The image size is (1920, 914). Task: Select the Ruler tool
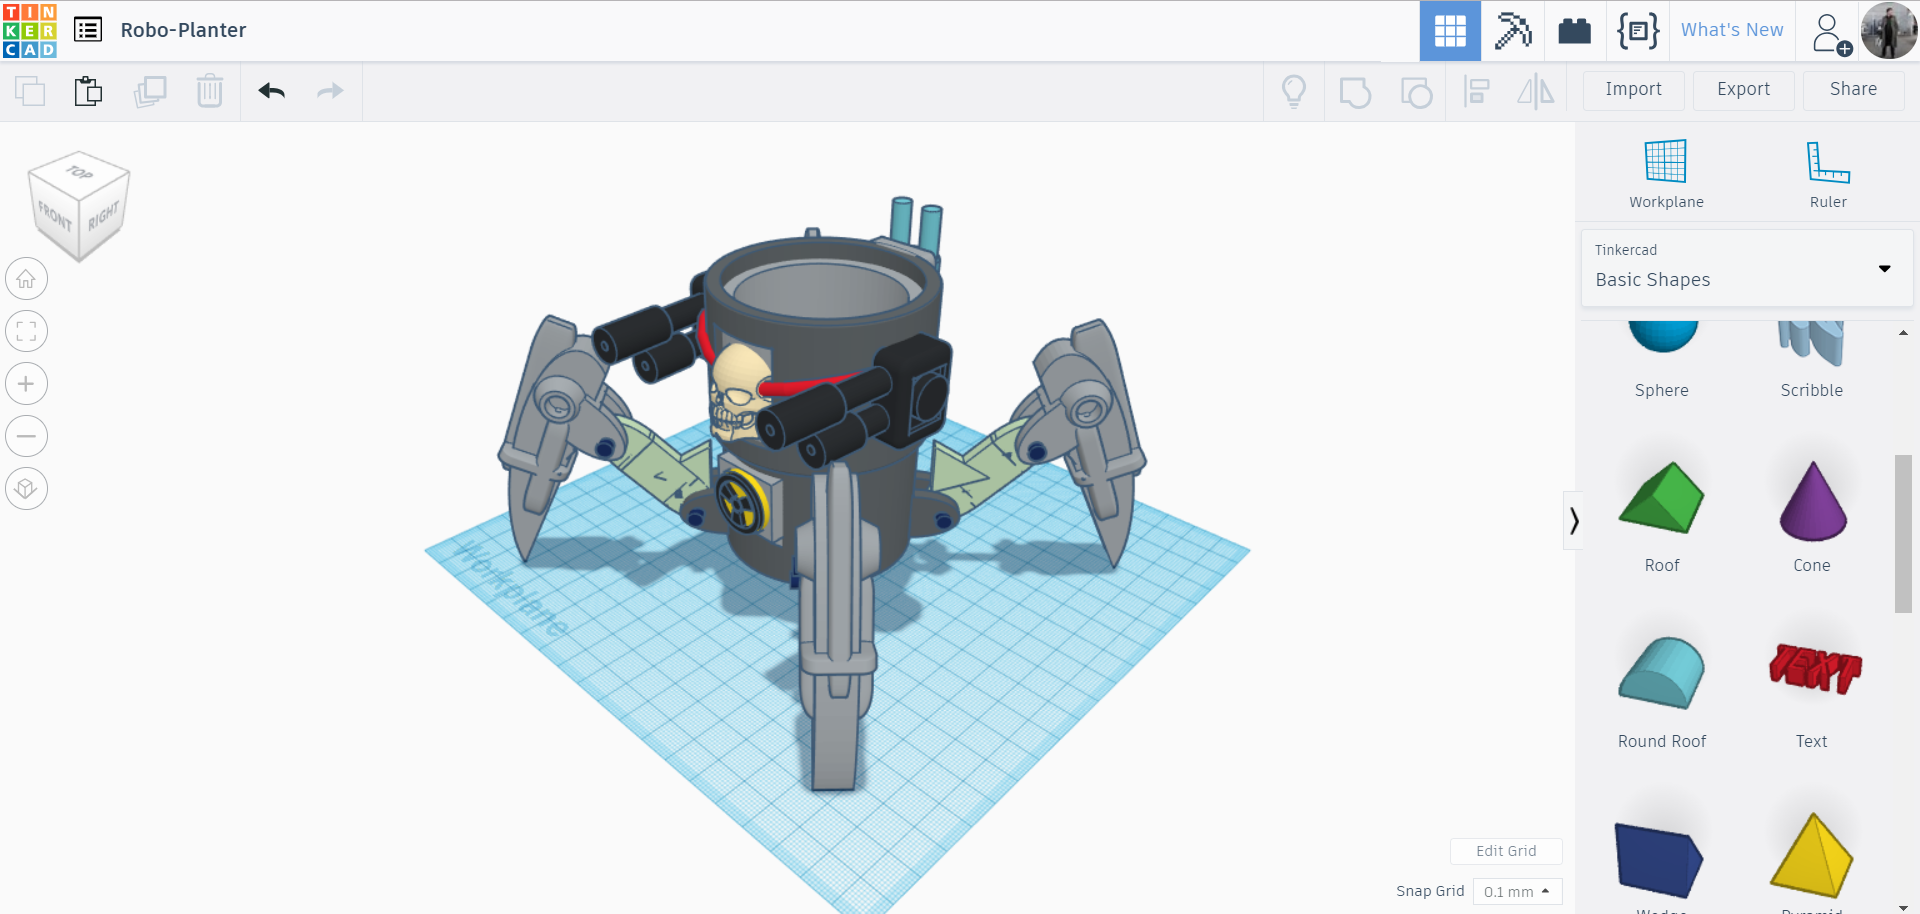1828,174
